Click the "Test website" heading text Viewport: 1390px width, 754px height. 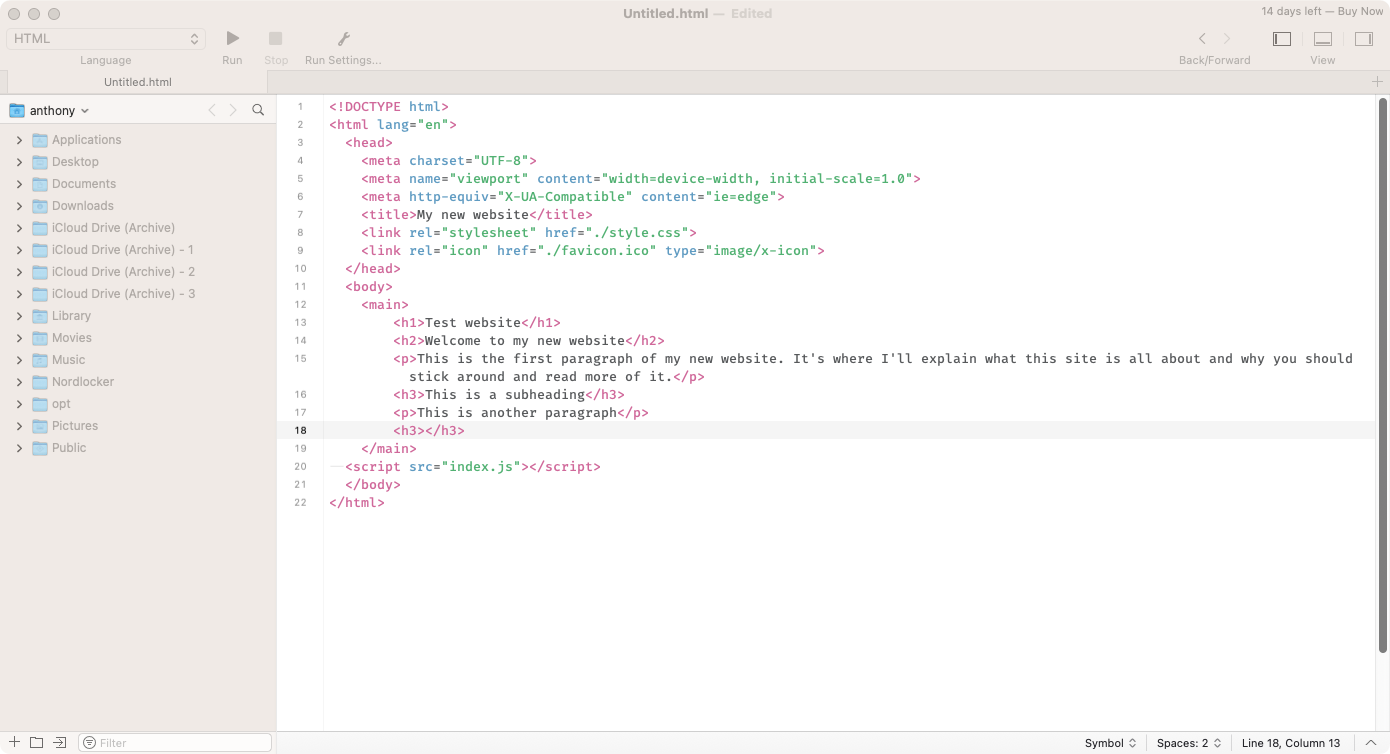(x=473, y=323)
